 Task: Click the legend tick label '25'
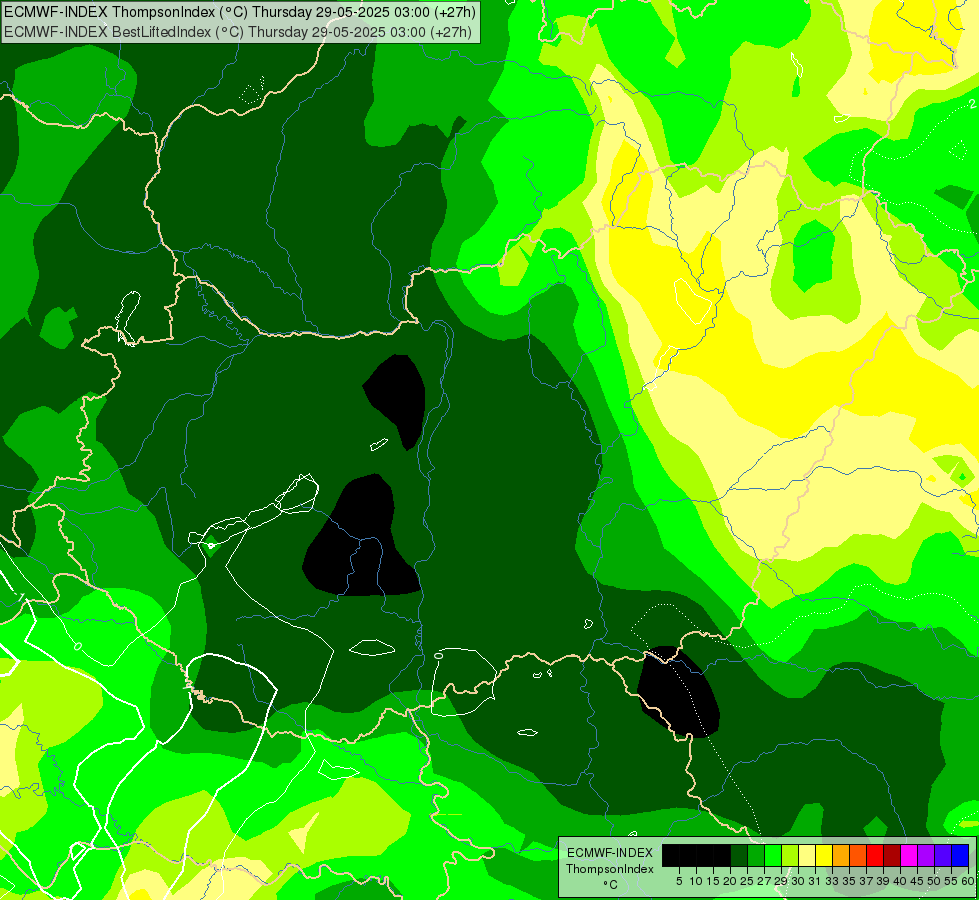[x=747, y=881]
